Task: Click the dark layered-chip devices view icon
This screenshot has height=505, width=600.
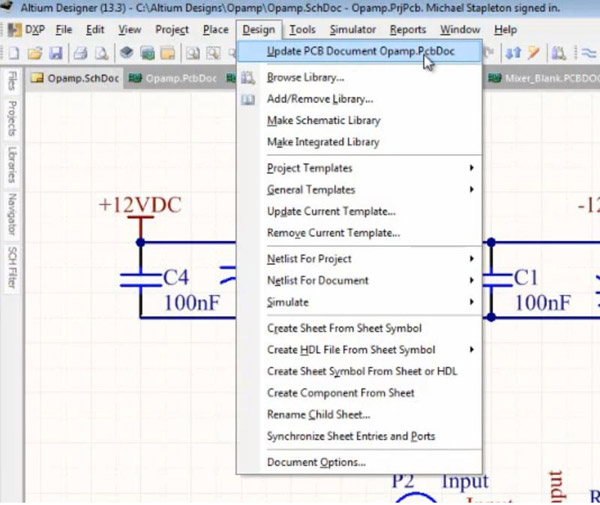Action: pyautogui.click(x=126, y=52)
